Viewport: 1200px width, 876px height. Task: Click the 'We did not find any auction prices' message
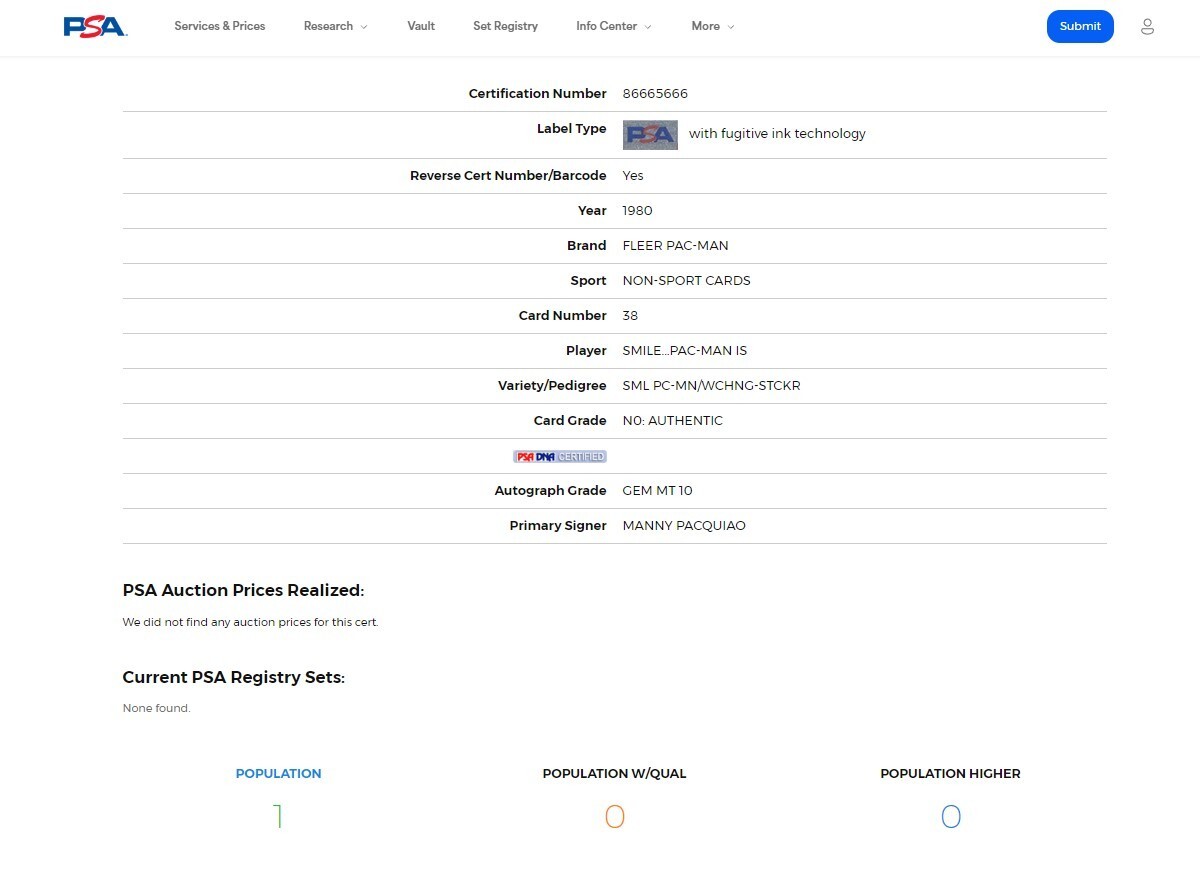pyautogui.click(x=250, y=623)
